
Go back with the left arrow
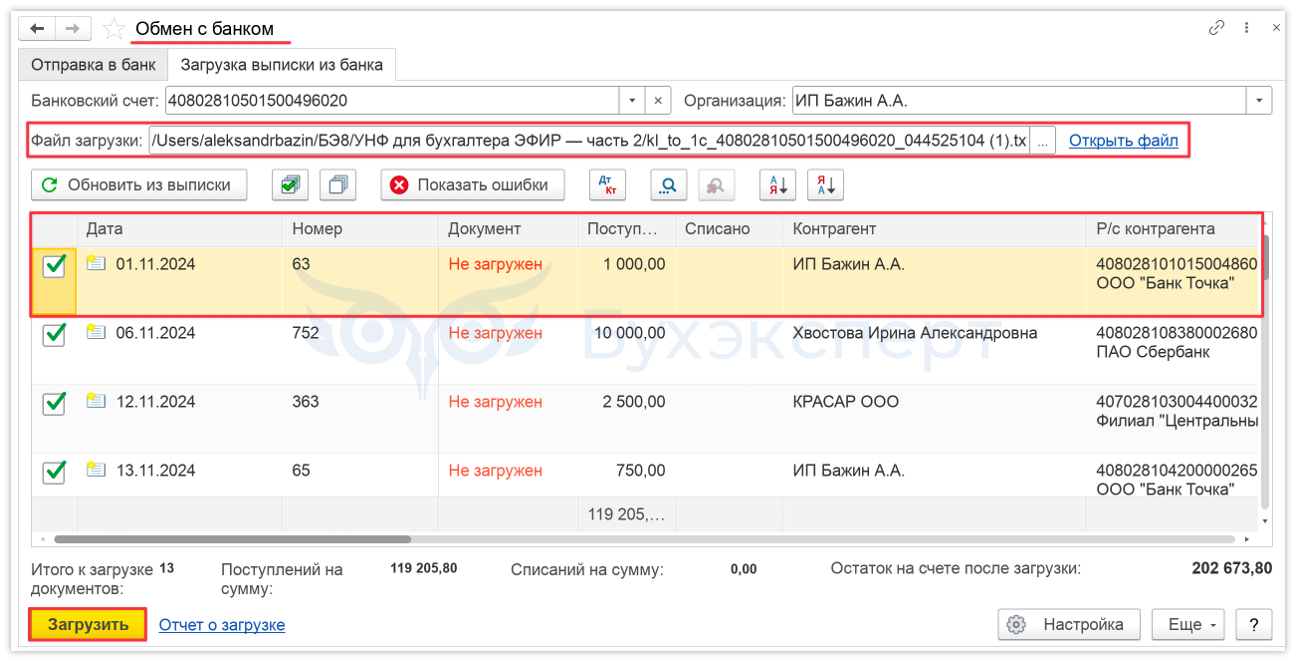tap(38, 29)
